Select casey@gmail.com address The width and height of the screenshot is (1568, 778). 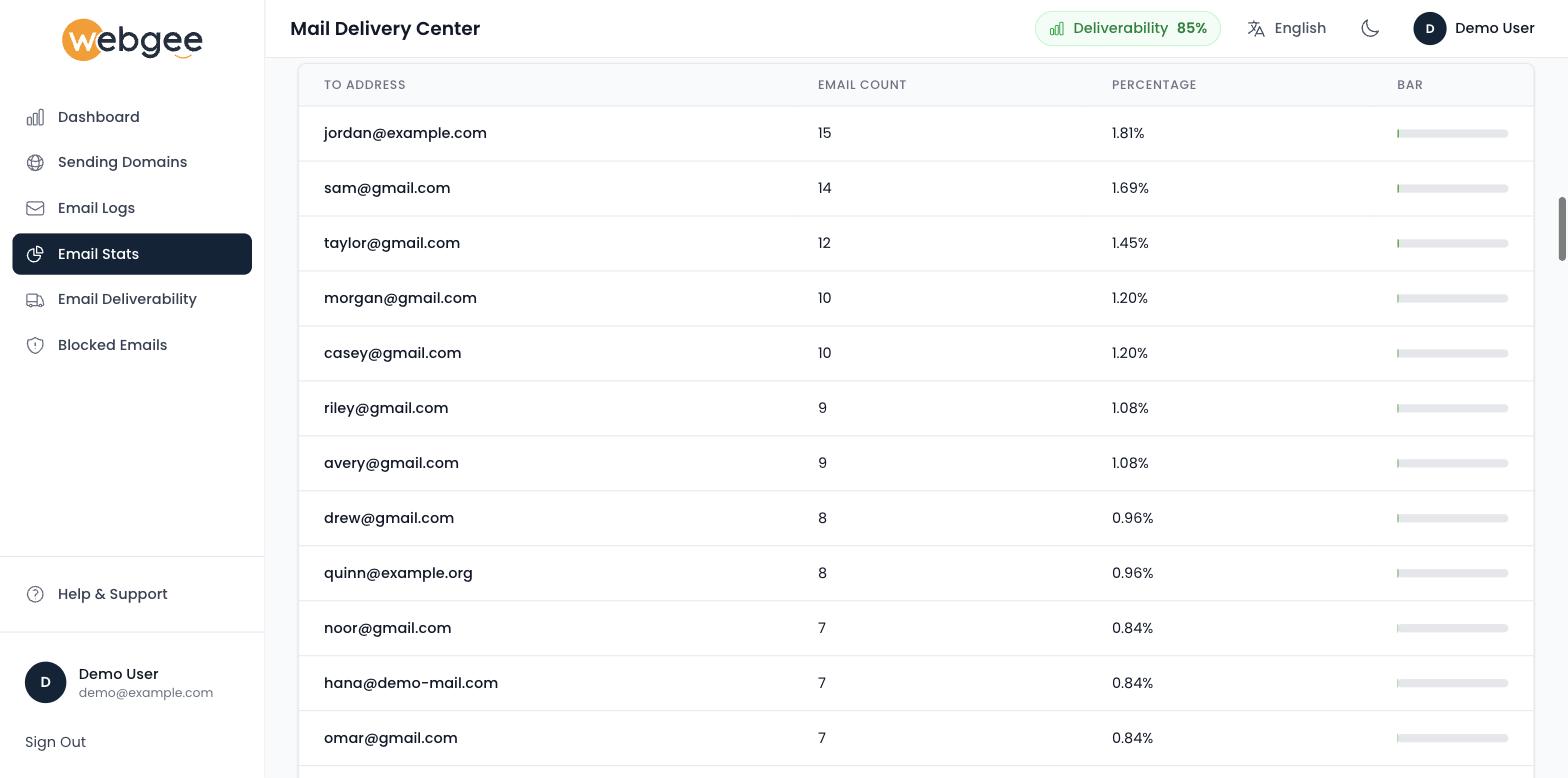coord(392,353)
